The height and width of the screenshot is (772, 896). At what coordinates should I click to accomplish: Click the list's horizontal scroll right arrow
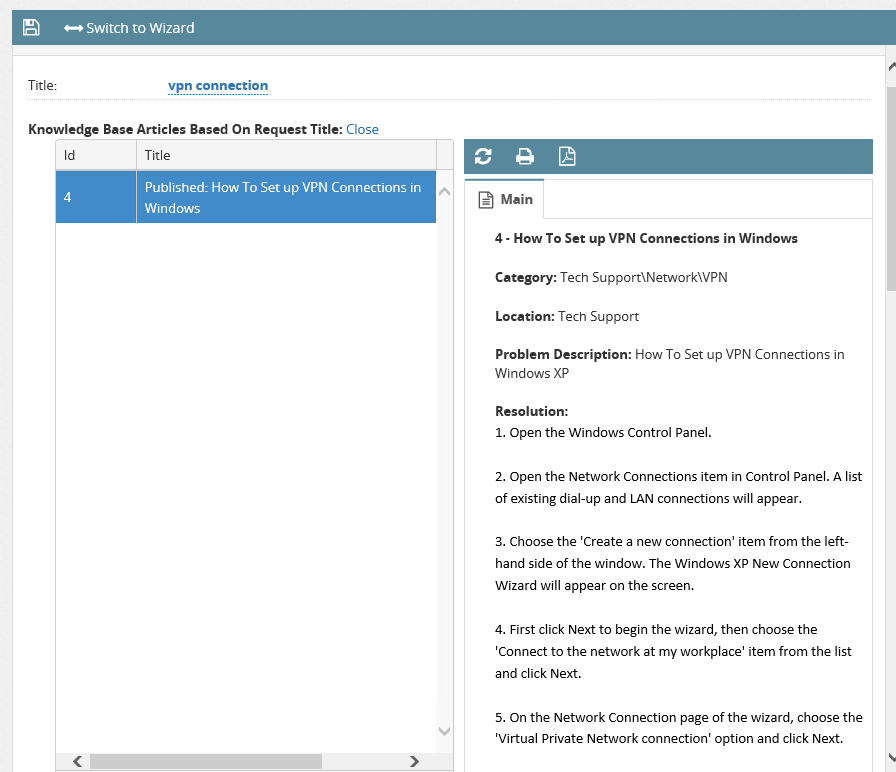[414, 762]
